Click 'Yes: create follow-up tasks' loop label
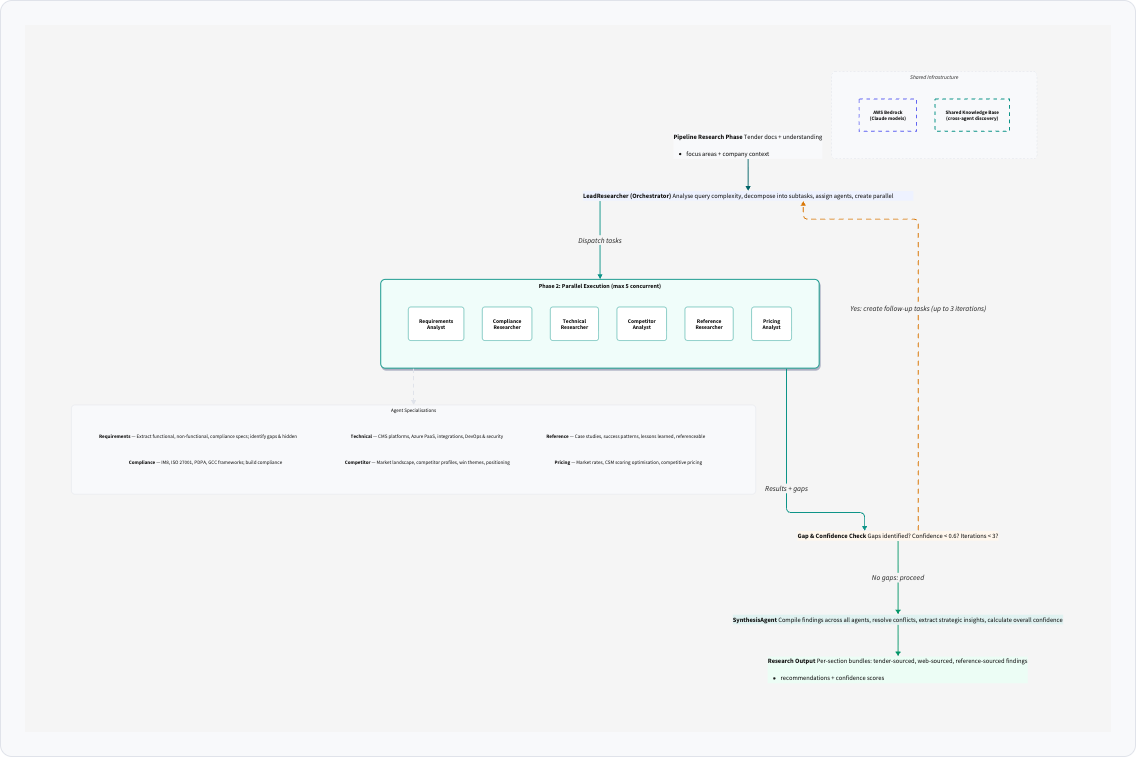The image size is (1136, 757). click(x=917, y=309)
